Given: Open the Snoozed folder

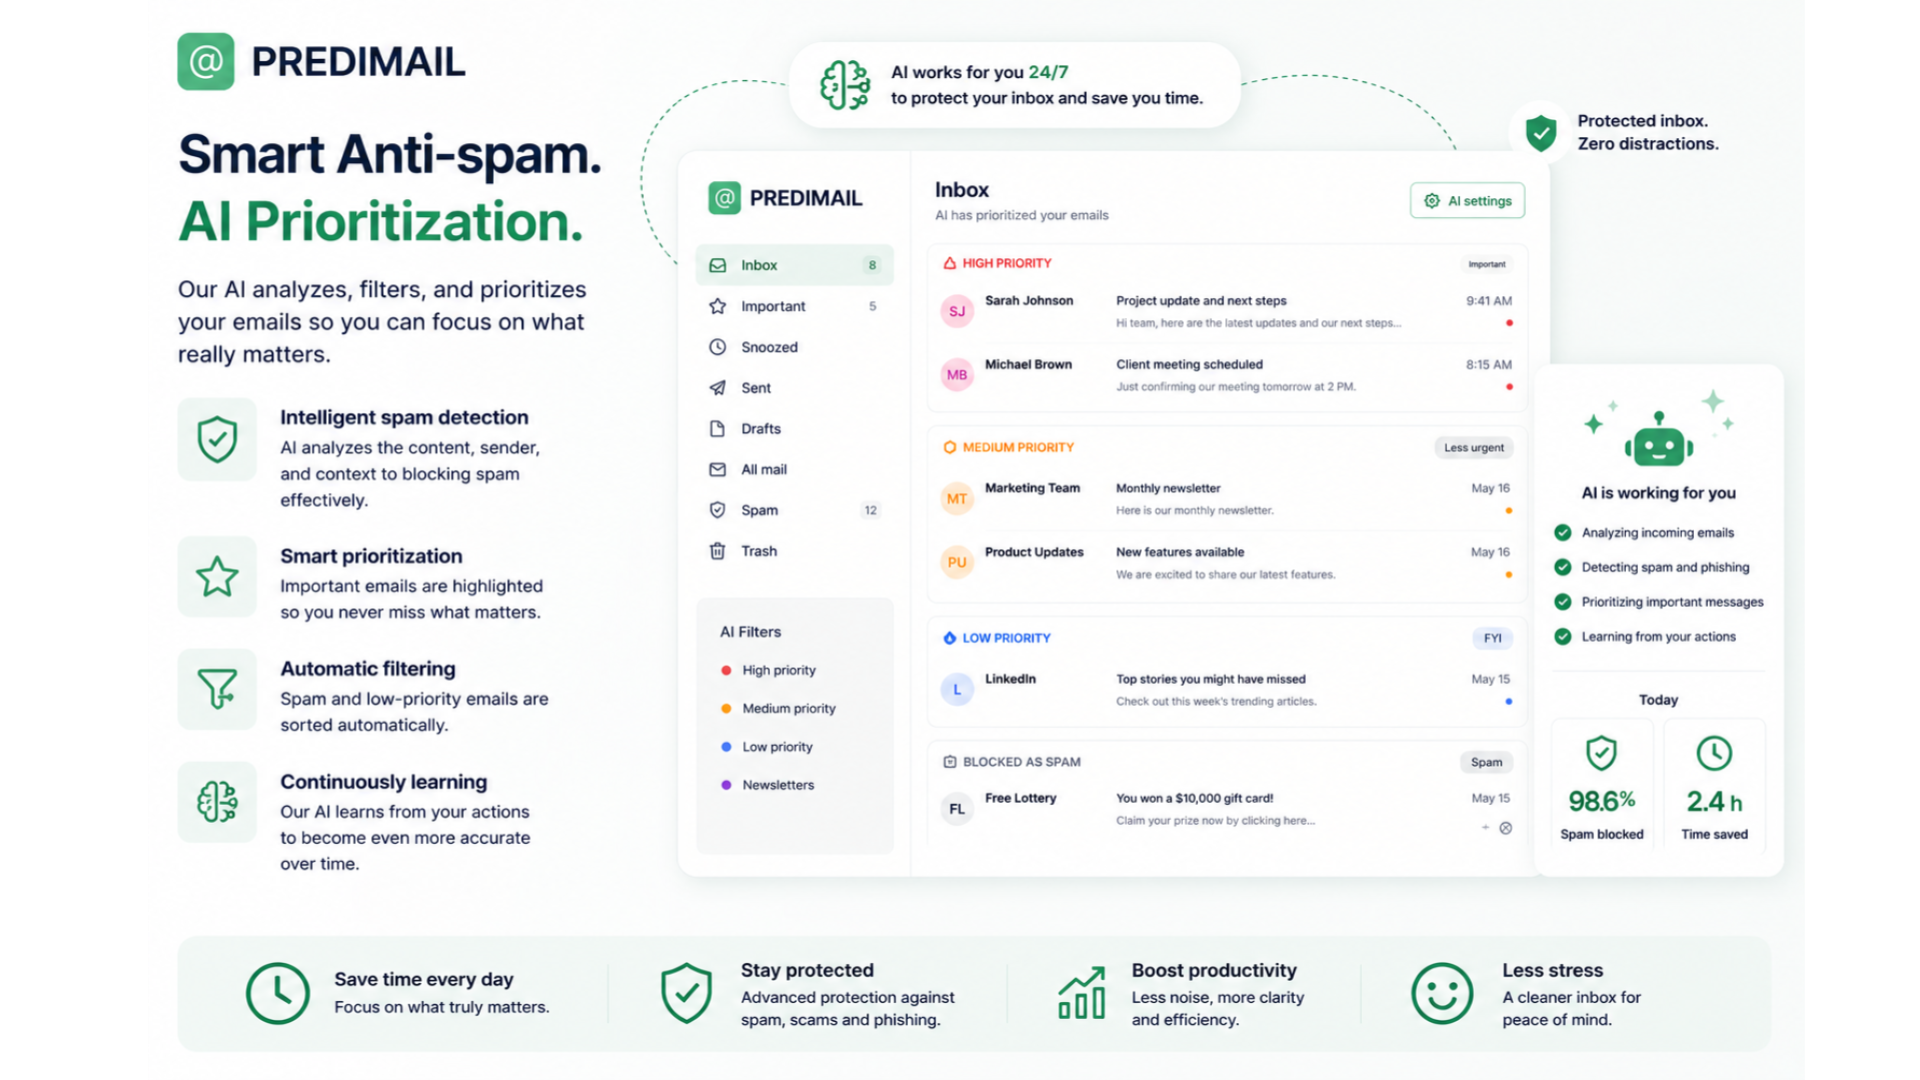Looking at the screenshot, I should point(794,347).
